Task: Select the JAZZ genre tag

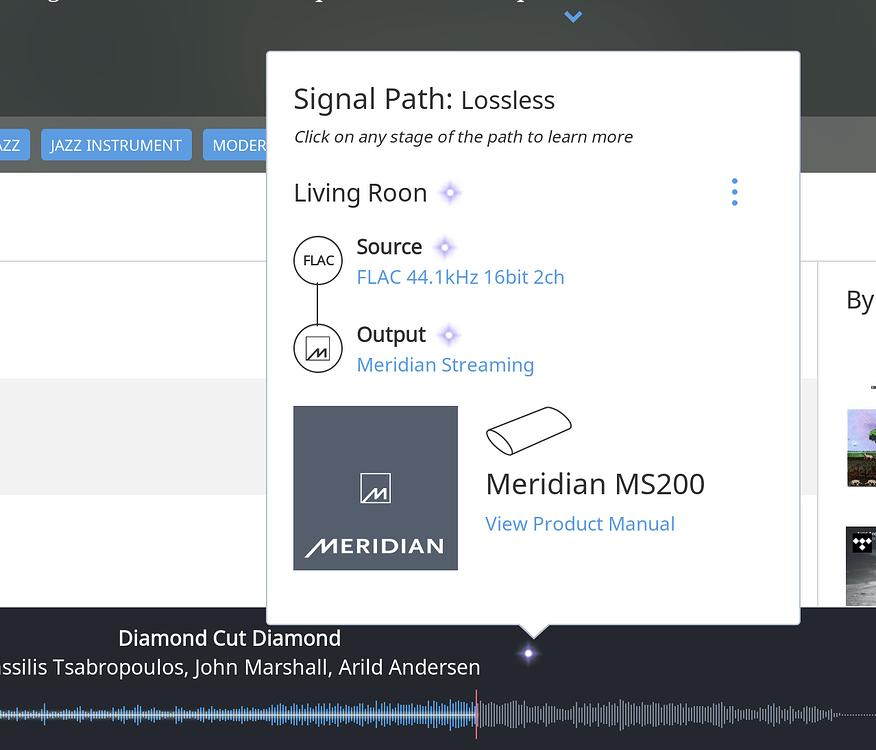Action: point(10,145)
